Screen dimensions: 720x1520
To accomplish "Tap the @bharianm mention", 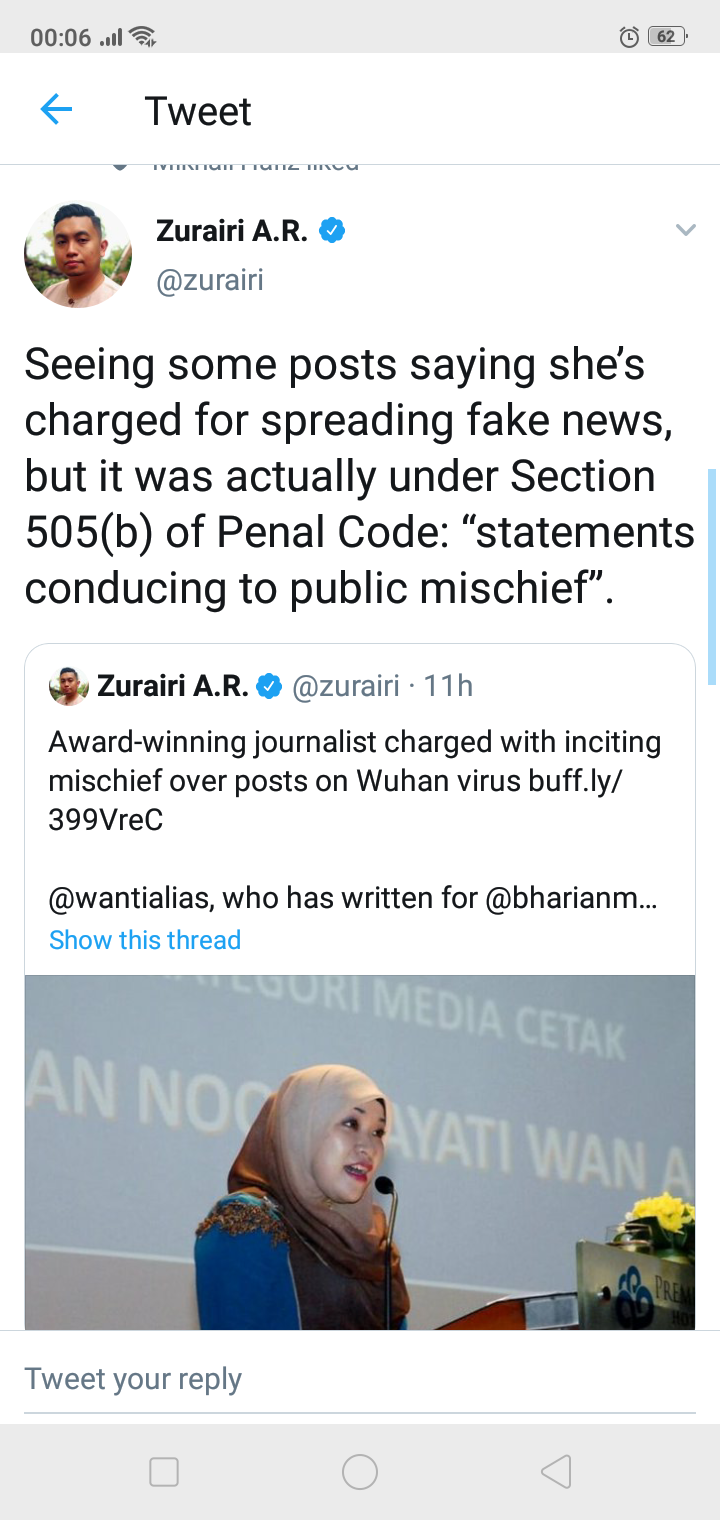I will pos(570,898).
